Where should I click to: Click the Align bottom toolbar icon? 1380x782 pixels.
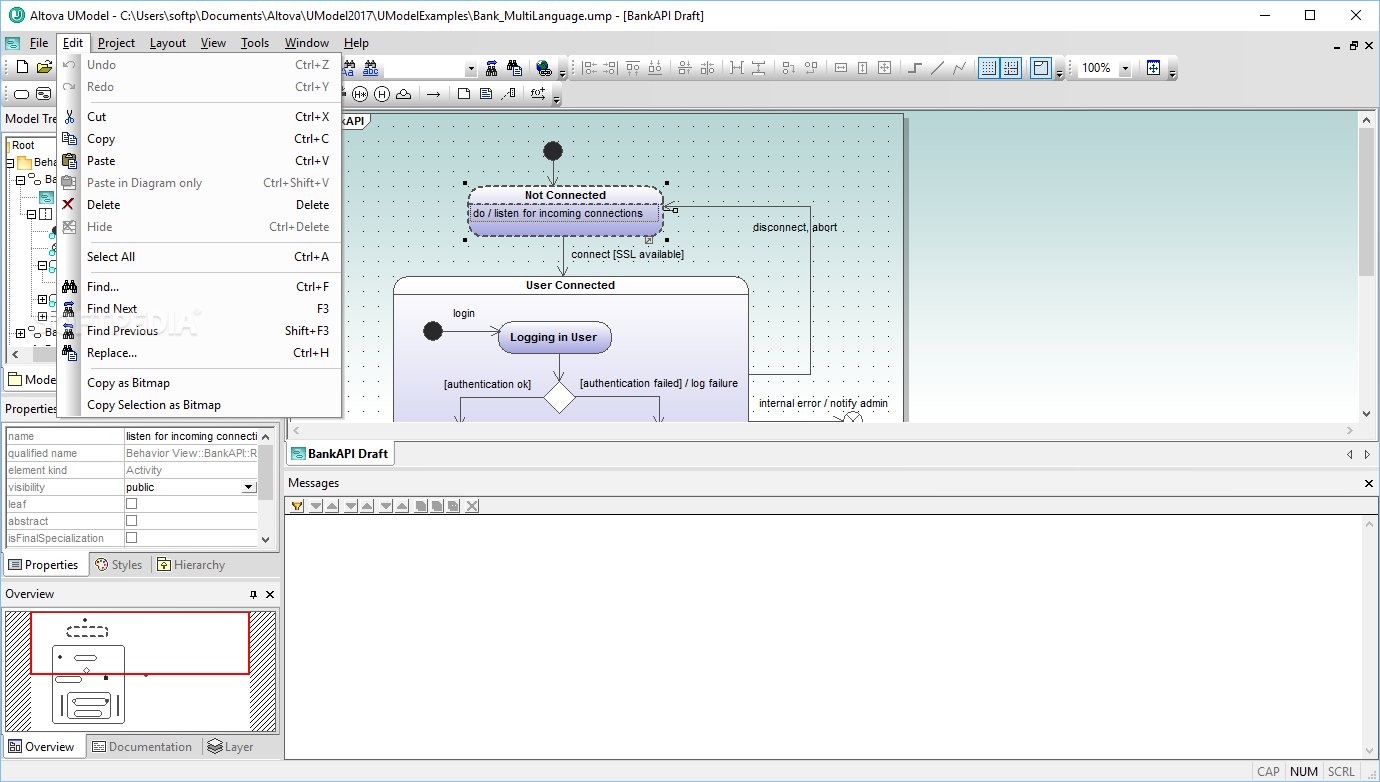click(655, 68)
